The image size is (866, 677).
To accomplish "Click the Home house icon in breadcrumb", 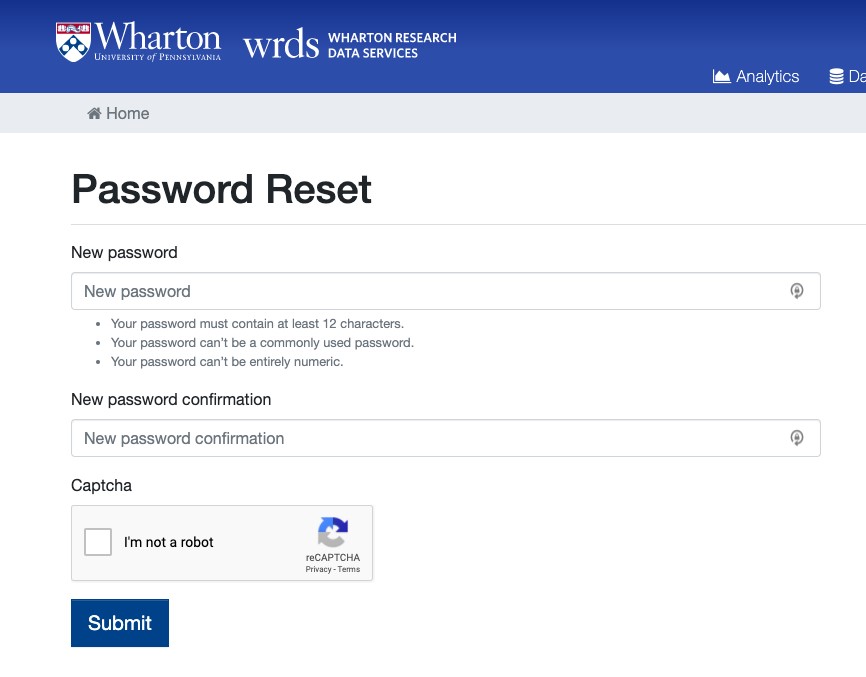I will (94, 114).
